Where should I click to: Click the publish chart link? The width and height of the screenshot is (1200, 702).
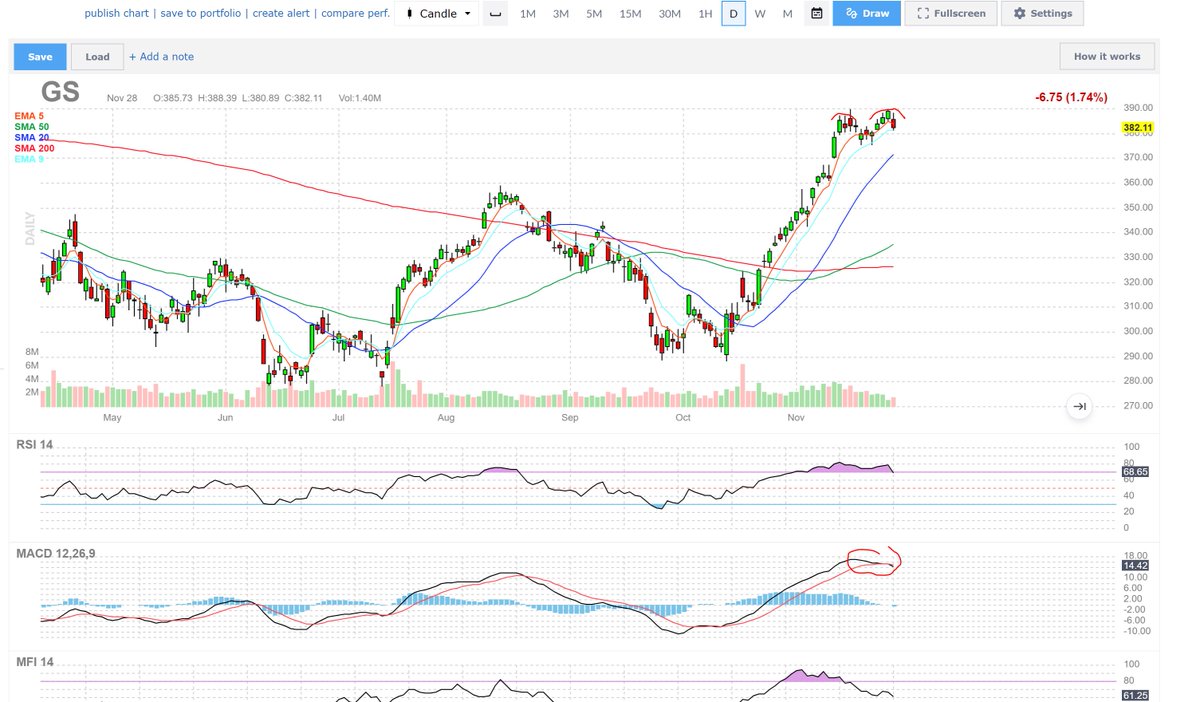[x=116, y=14]
